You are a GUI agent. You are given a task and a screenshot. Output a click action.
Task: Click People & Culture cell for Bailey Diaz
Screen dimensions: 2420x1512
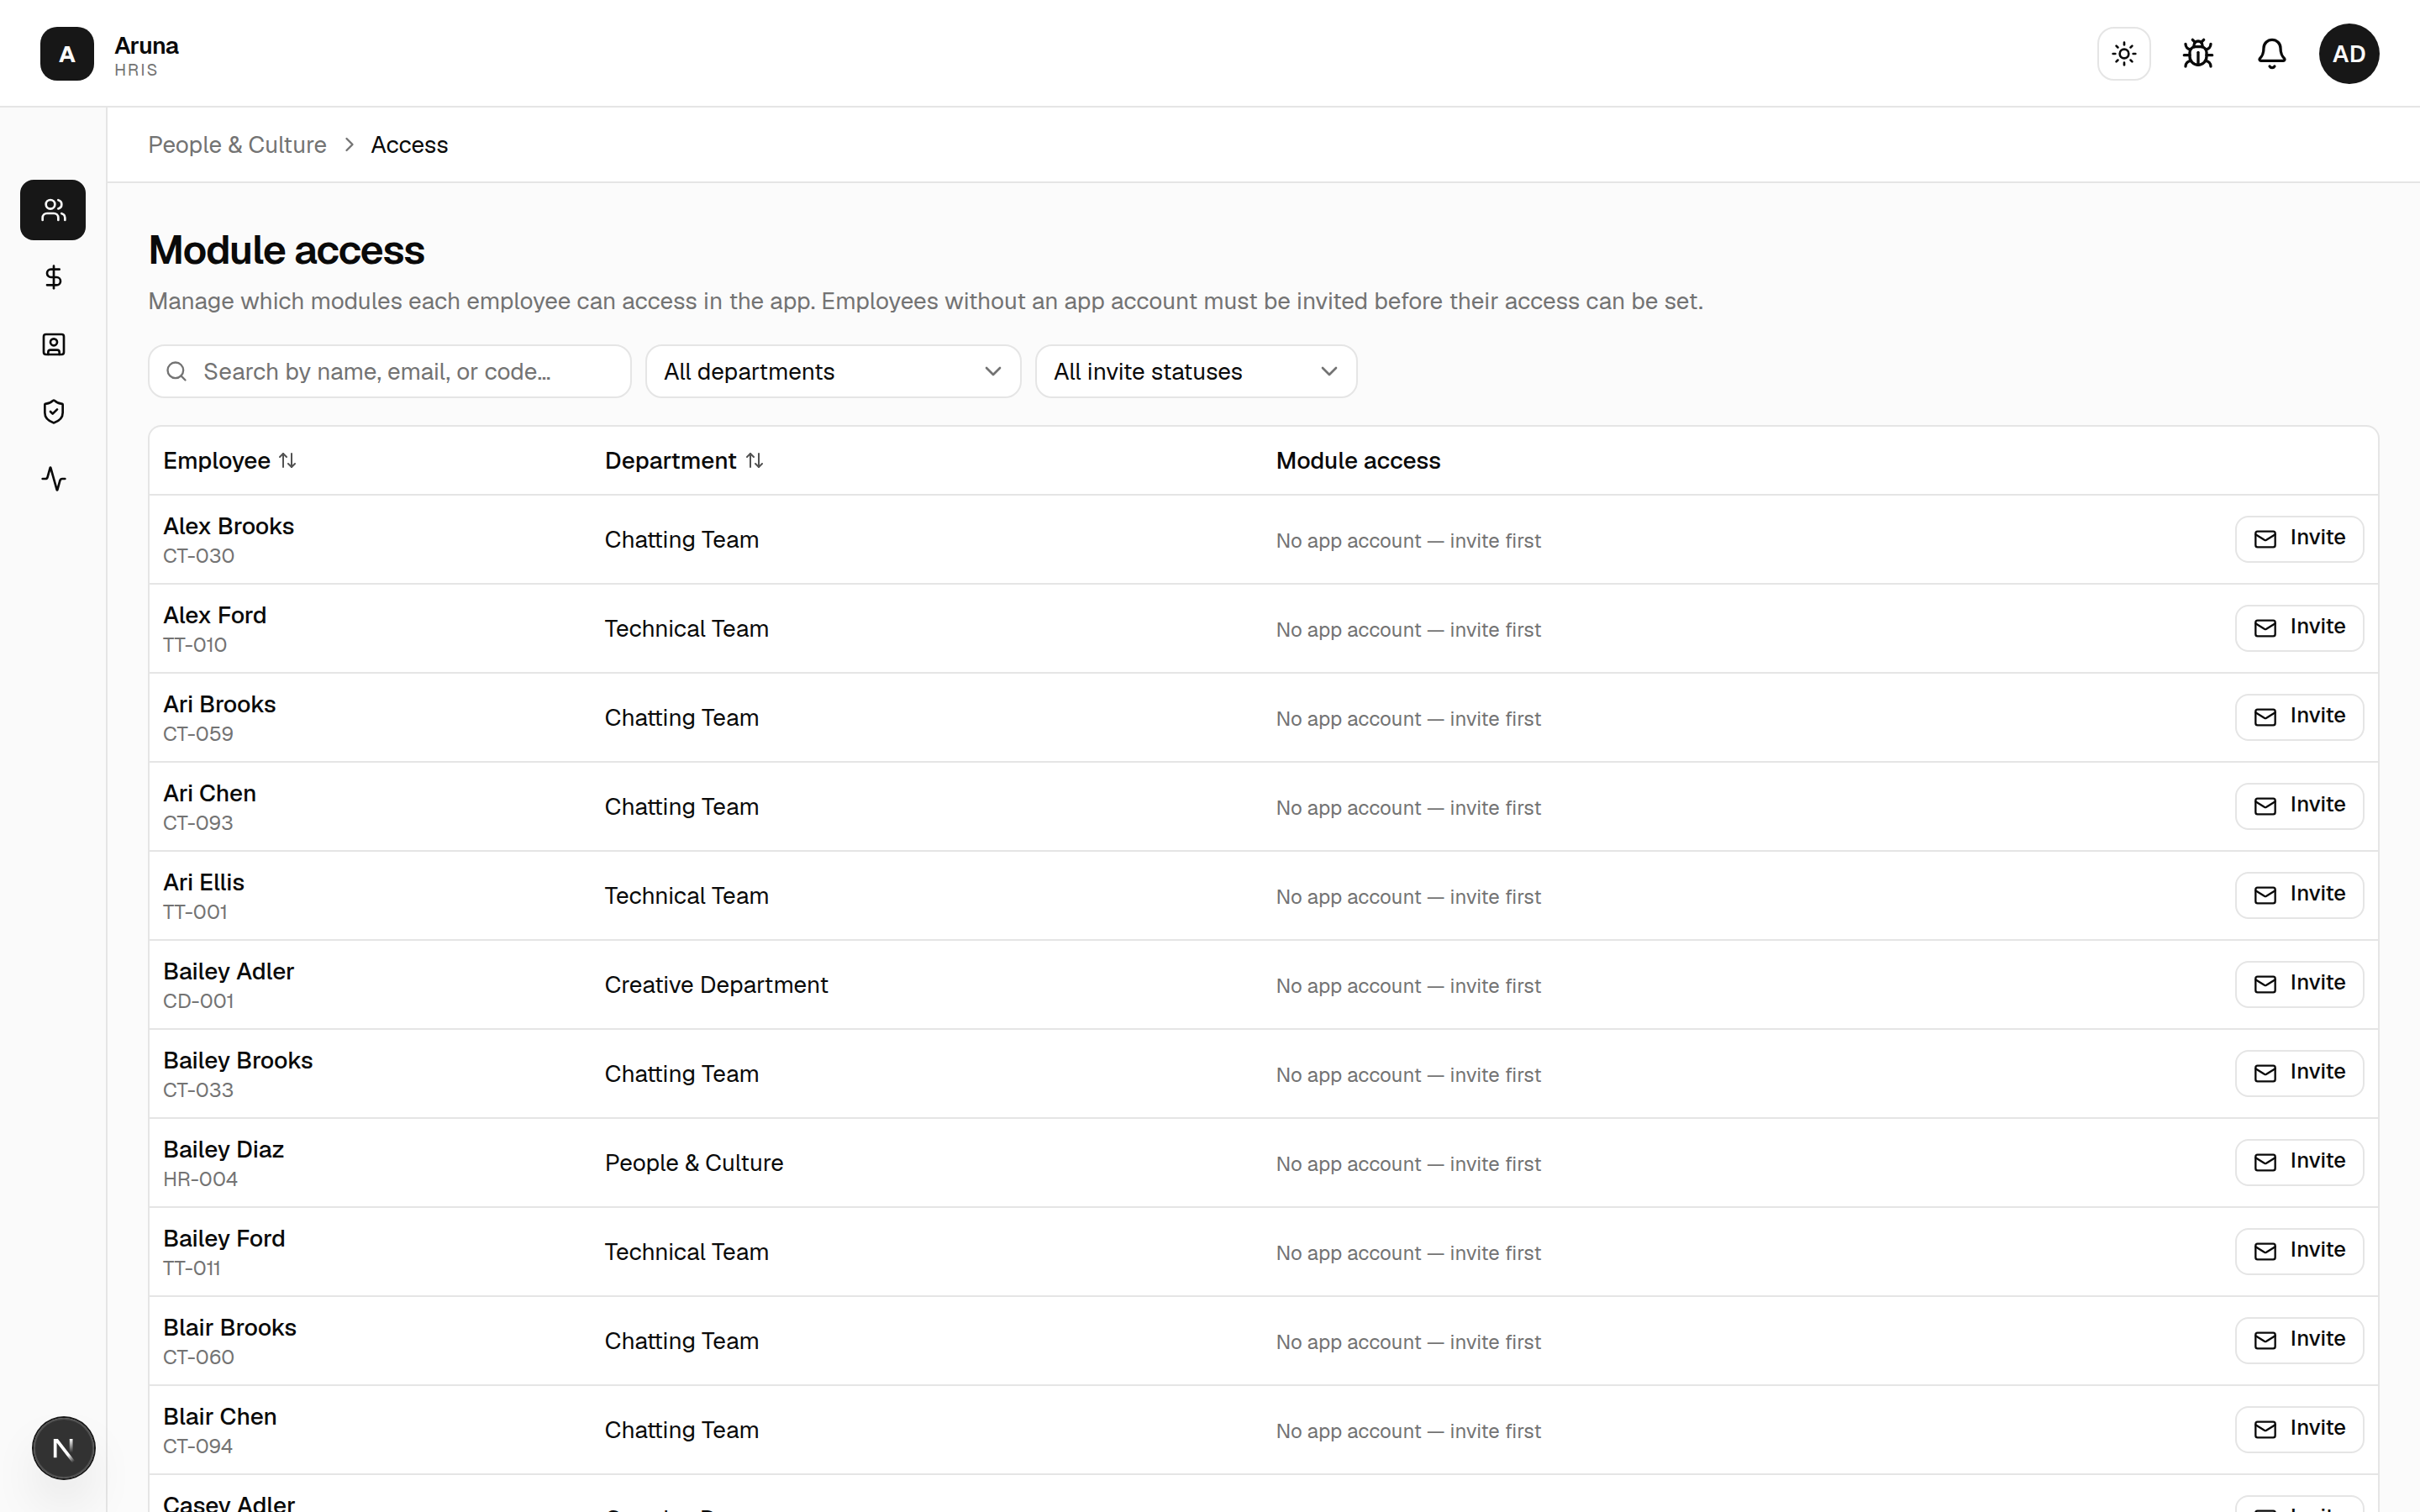694,1163
